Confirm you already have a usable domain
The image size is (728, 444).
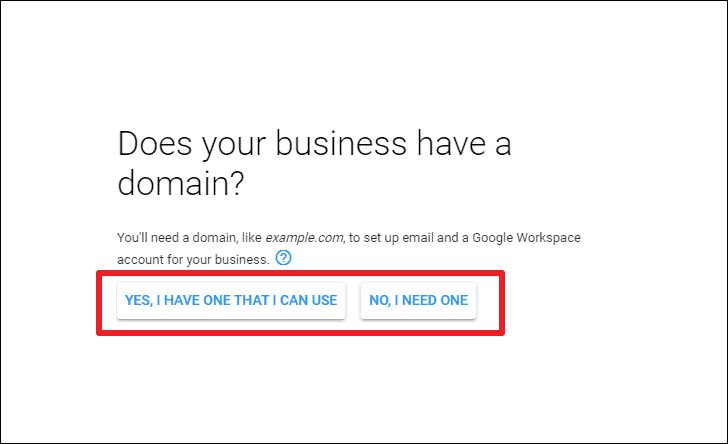(x=231, y=300)
